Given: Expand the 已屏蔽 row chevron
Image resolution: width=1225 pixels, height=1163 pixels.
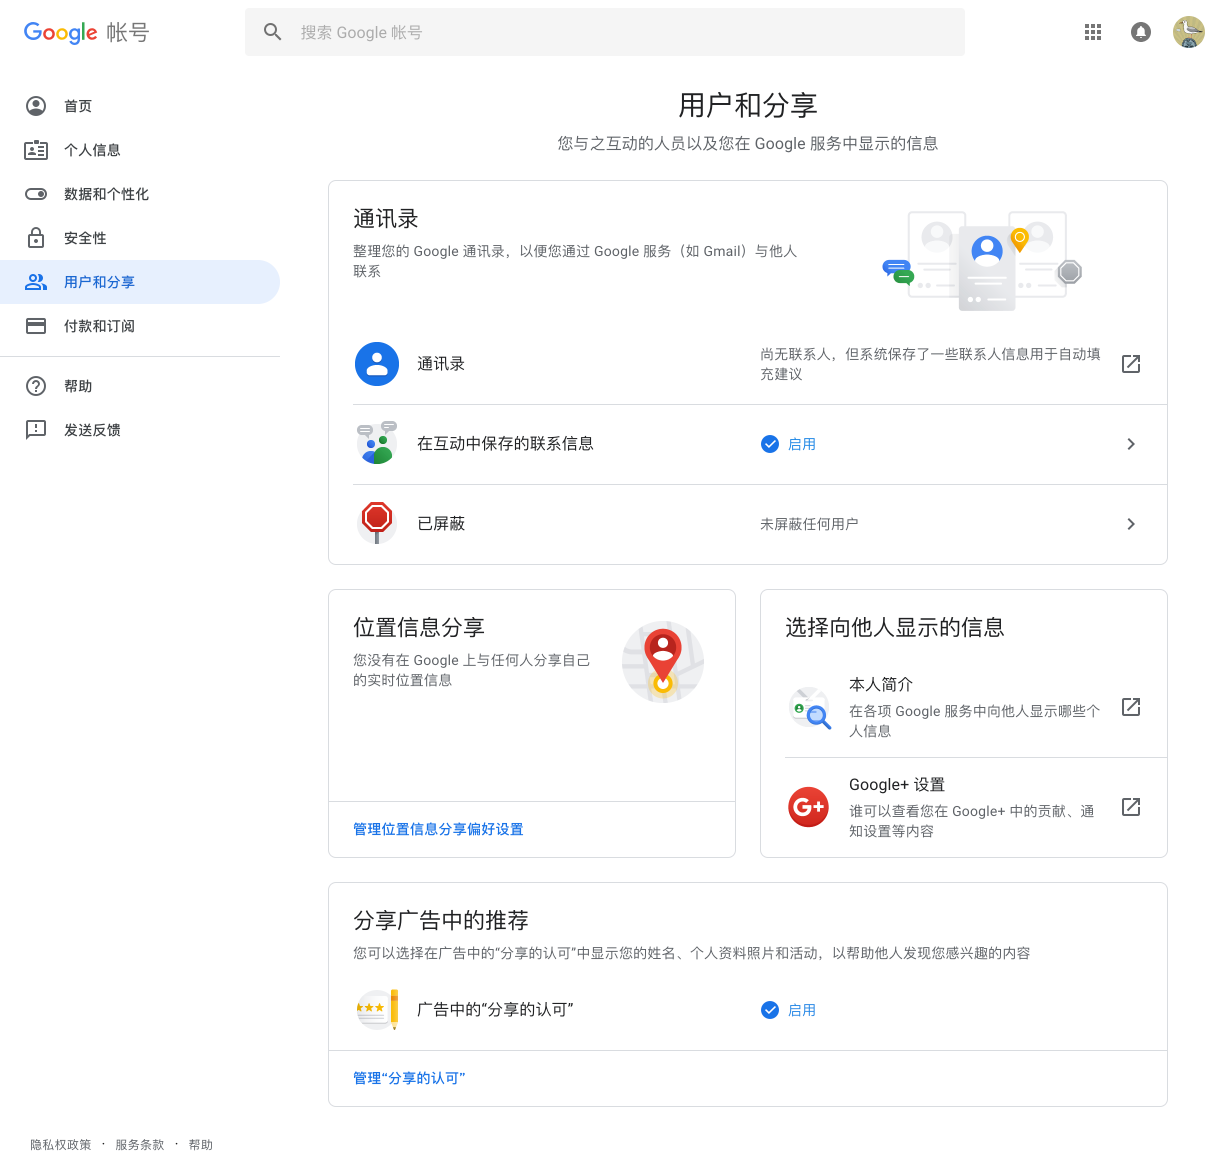Looking at the screenshot, I should 1131,524.
